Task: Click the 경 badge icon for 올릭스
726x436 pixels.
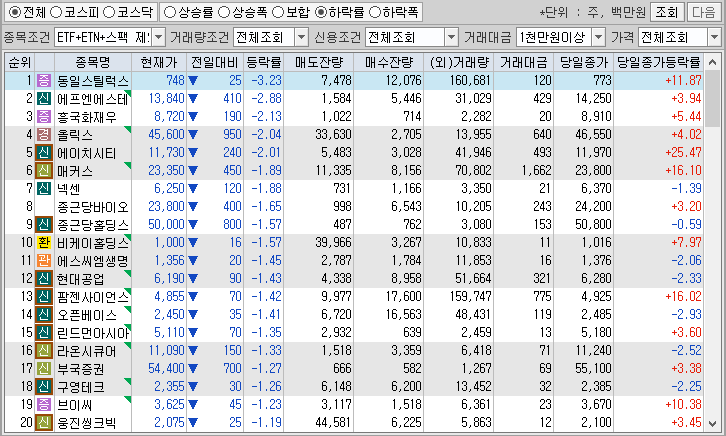Action: click(x=44, y=135)
